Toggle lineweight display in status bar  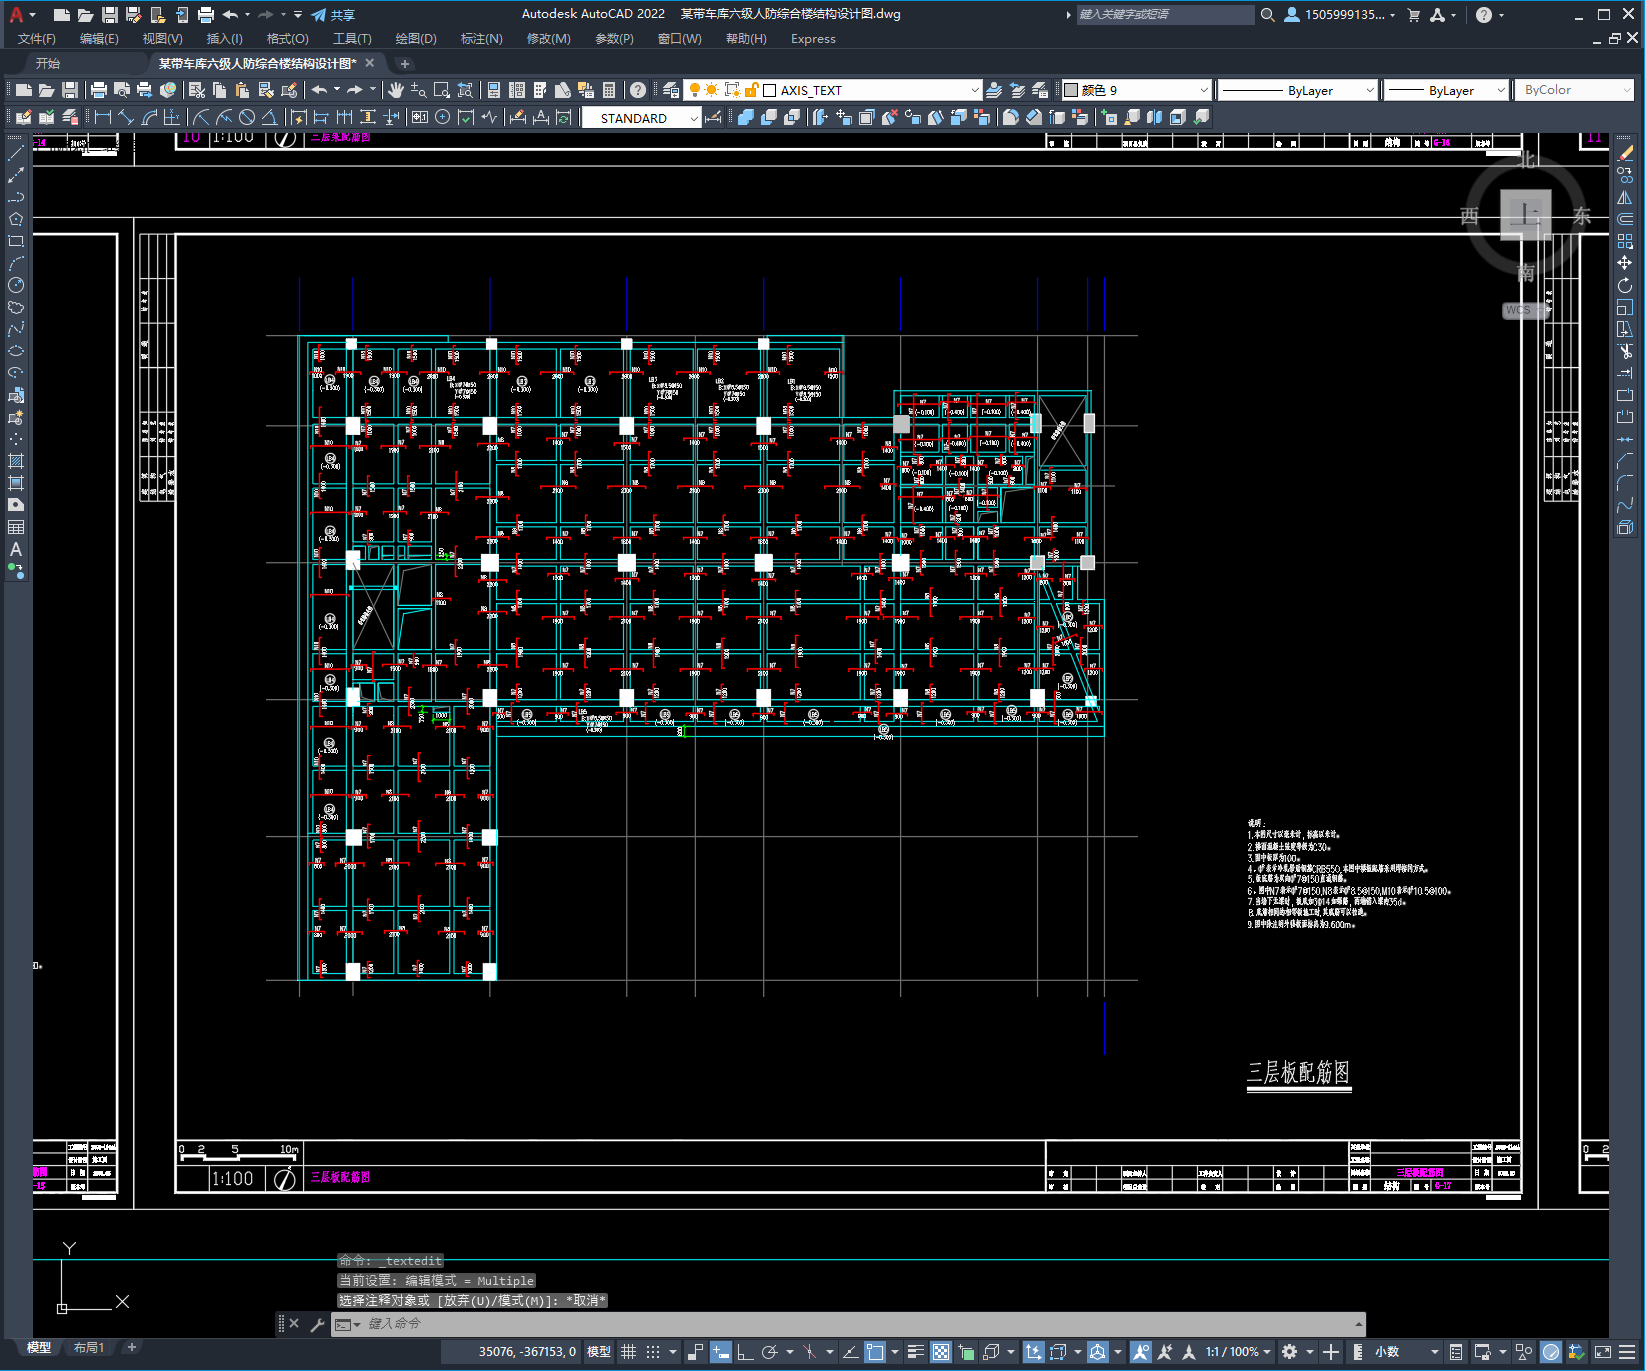pyautogui.click(x=915, y=1352)
